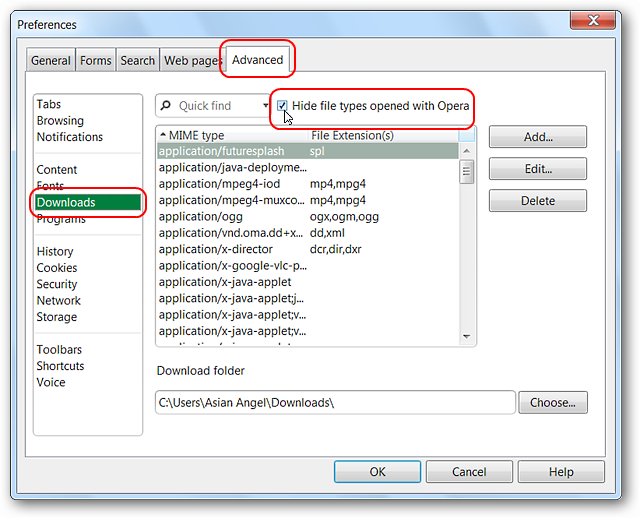640x518 pixels.
Task: Select the application/x-java-applet row
Action: point(308,282)
